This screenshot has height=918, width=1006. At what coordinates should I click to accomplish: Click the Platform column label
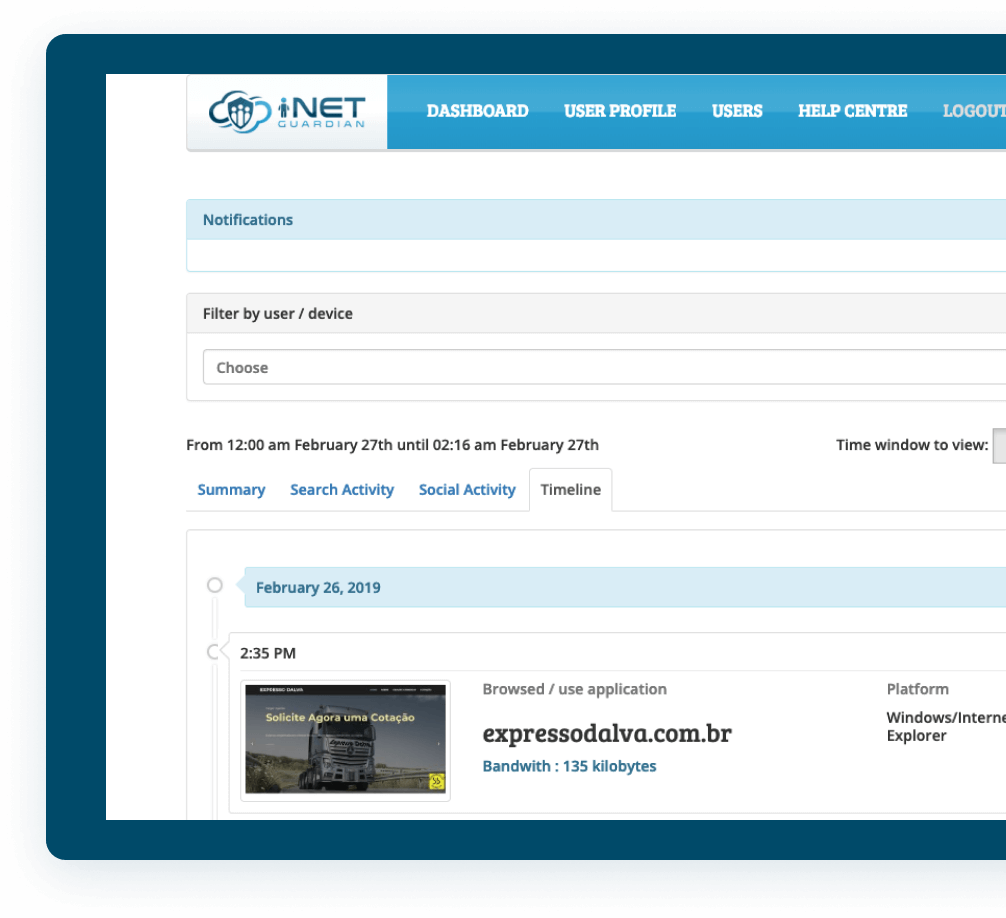(x=917, y=690)
